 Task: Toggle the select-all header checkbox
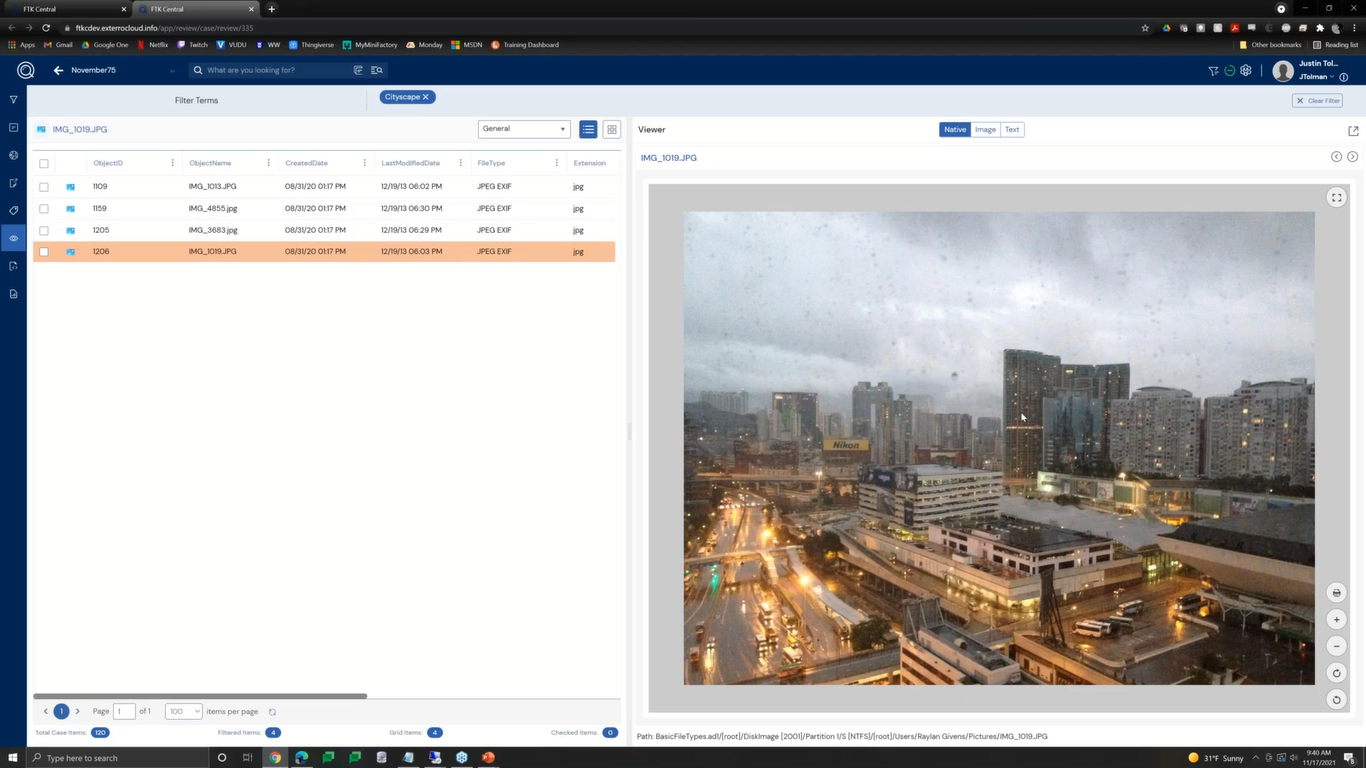(44, 163)
